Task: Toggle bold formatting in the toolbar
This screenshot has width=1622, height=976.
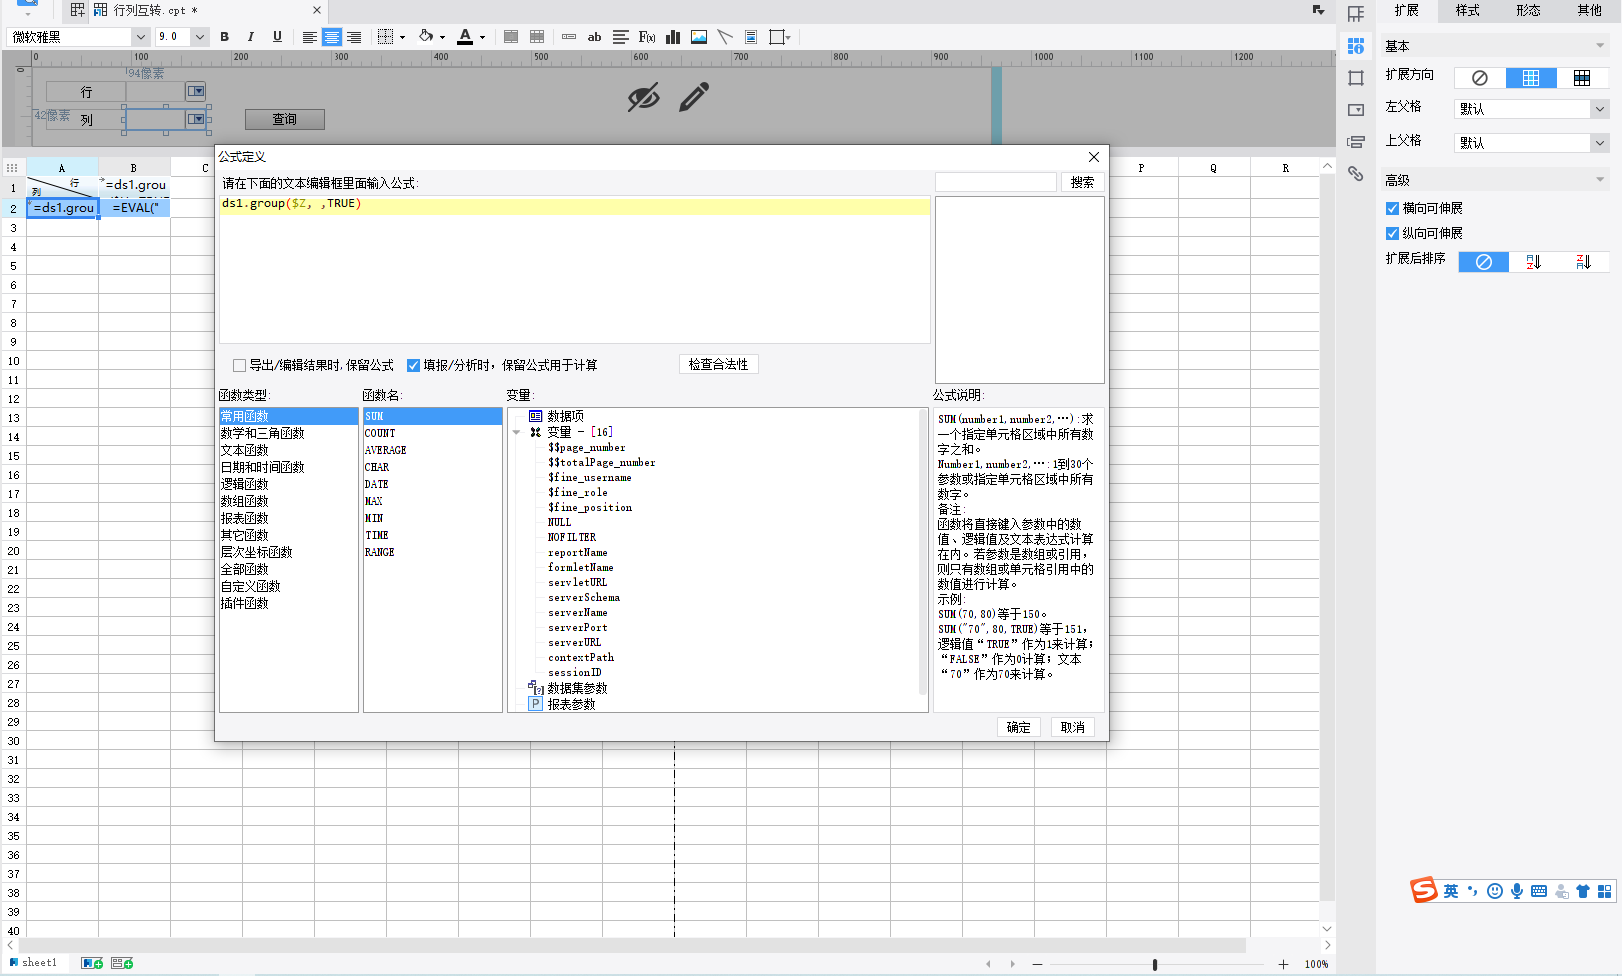Action: [x=225, y=37]
